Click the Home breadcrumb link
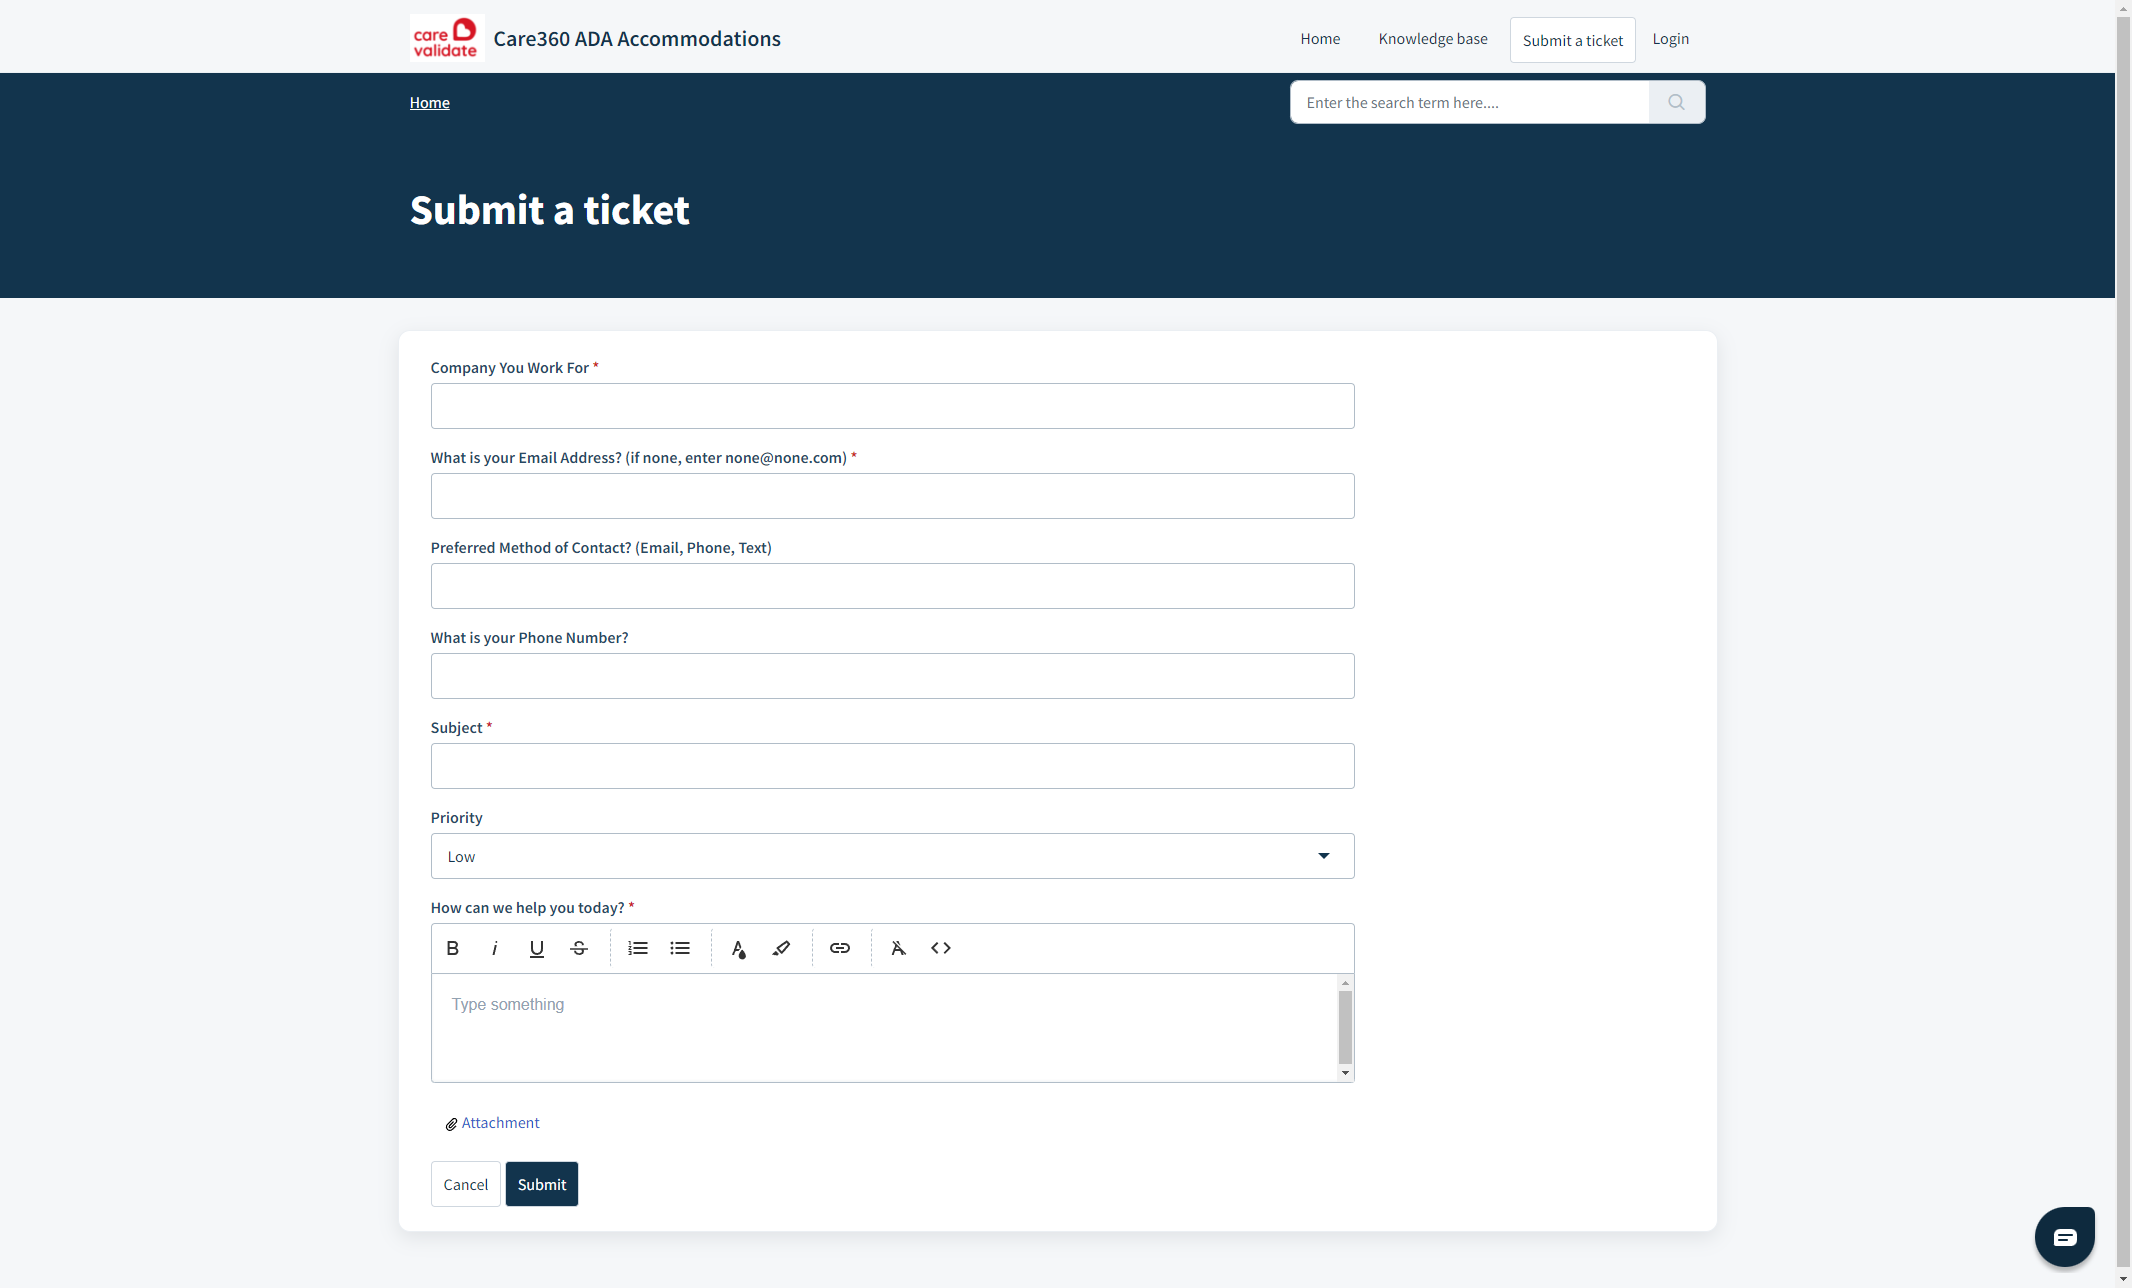Screen dimensions: 2132x1288 click(429, 102)
